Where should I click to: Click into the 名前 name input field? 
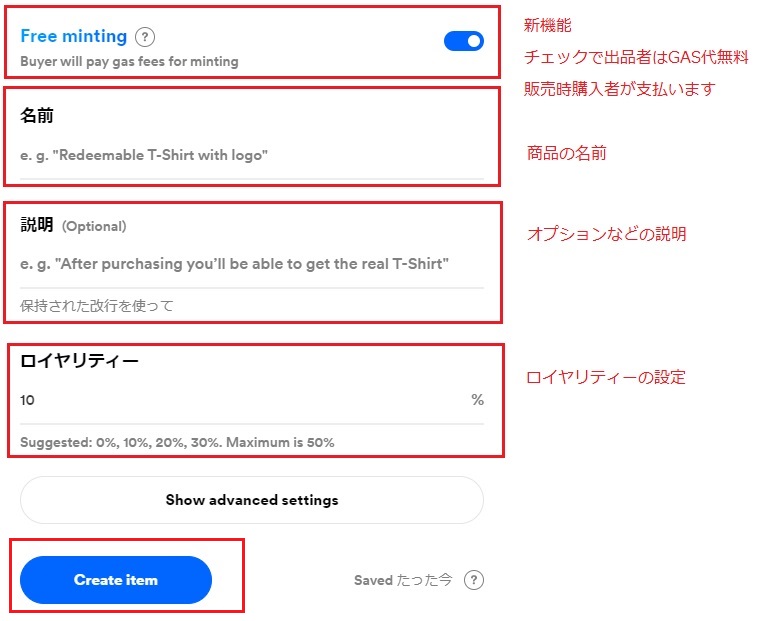(x=252, y=155)
